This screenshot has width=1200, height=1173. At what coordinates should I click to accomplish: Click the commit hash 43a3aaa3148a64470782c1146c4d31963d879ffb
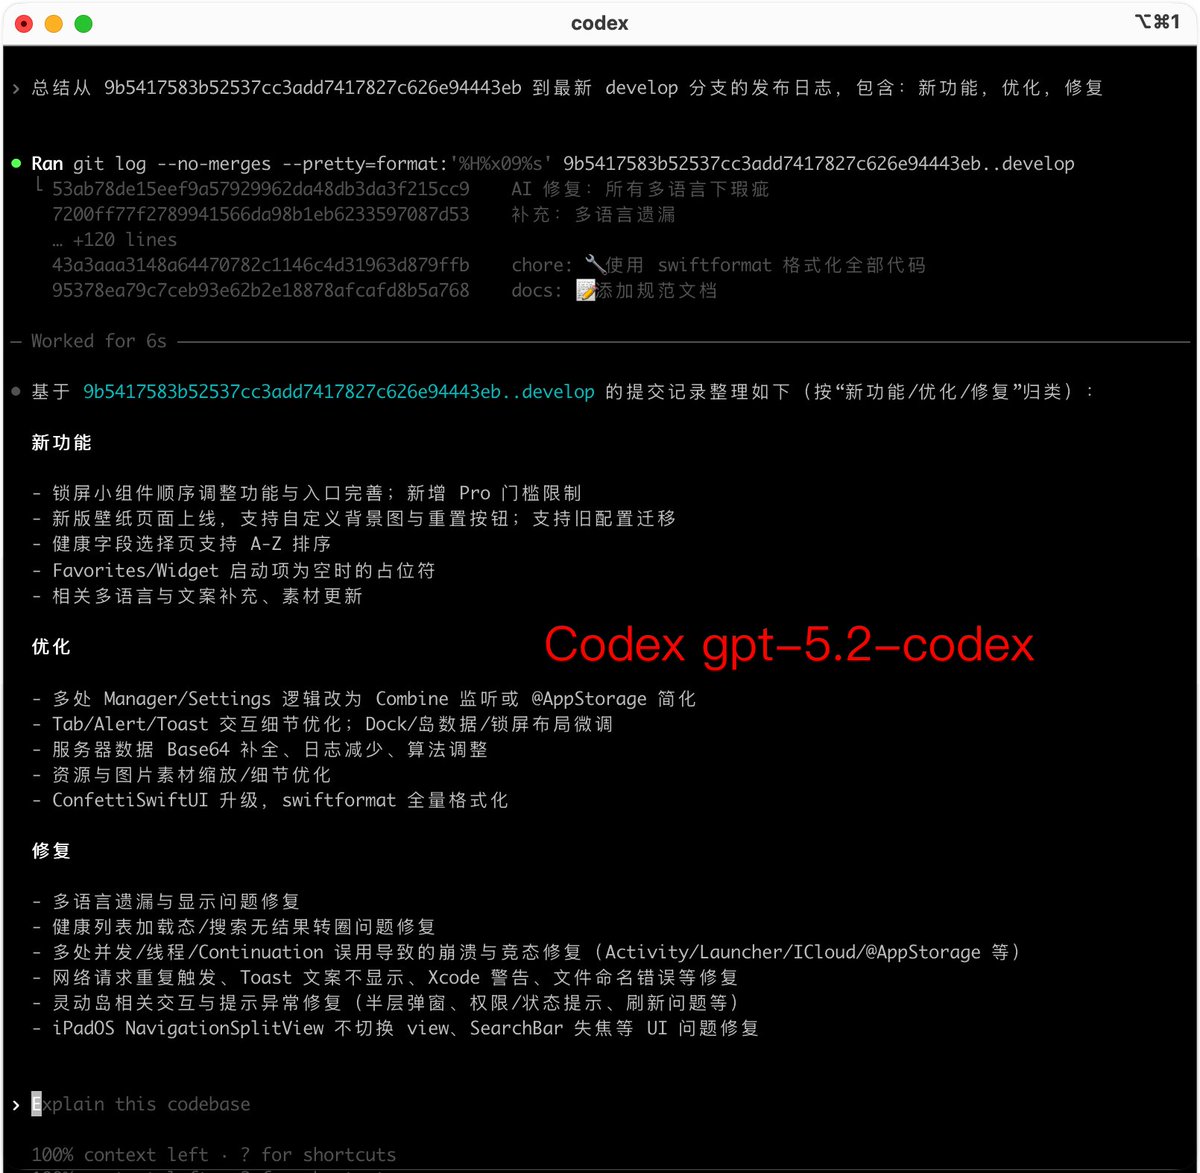point(260,265)
